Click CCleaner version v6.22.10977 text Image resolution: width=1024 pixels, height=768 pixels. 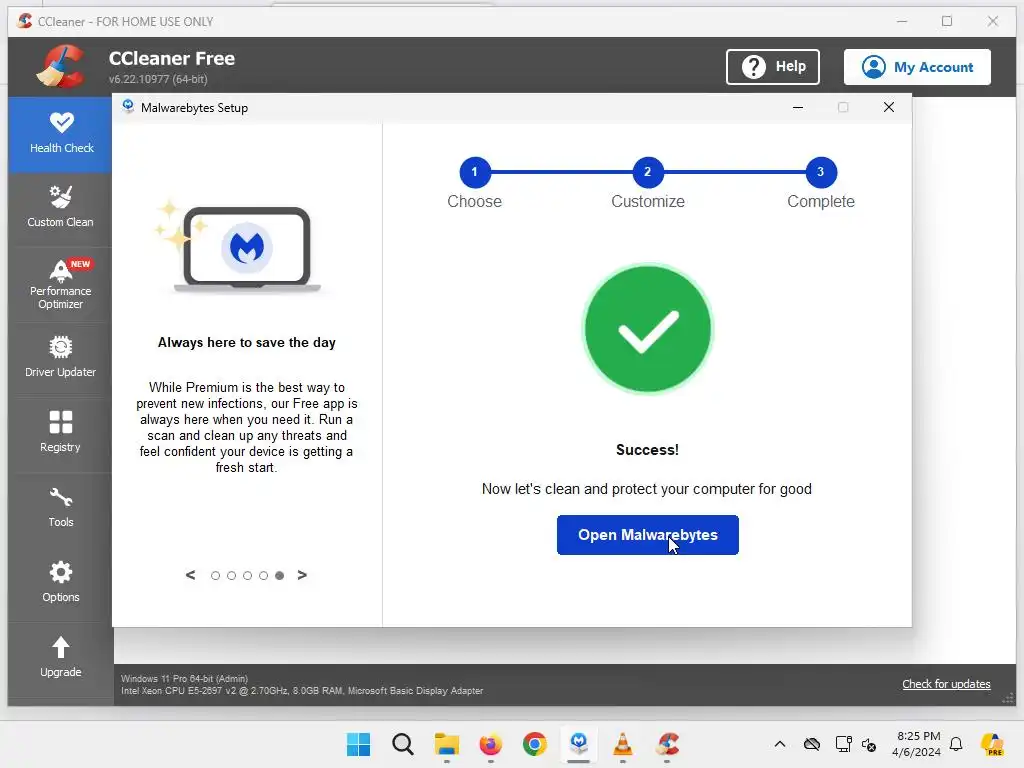click(x=158, y=79)
